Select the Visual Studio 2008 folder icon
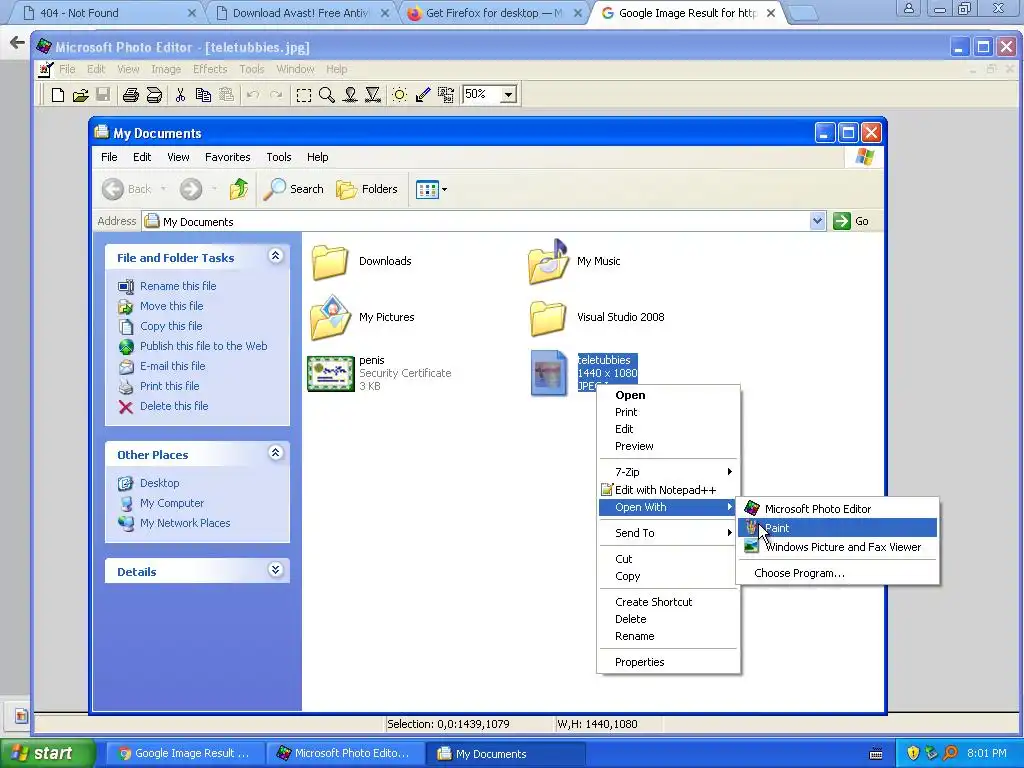The image size is (1024, 768). click(547, 317)
